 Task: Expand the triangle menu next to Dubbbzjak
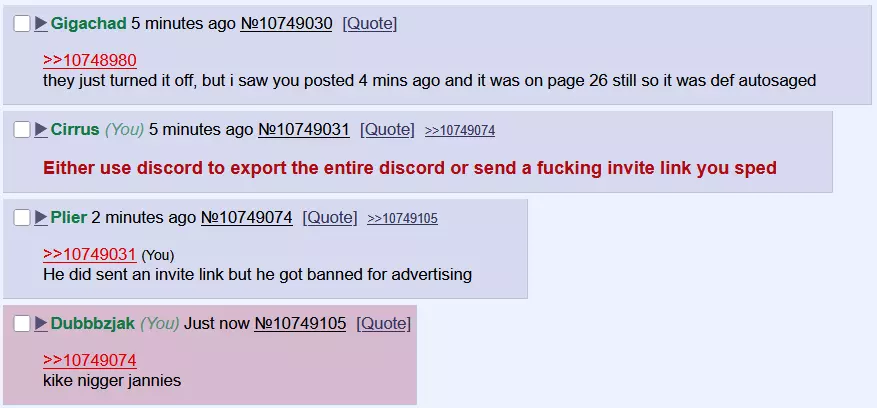(41, 323)
